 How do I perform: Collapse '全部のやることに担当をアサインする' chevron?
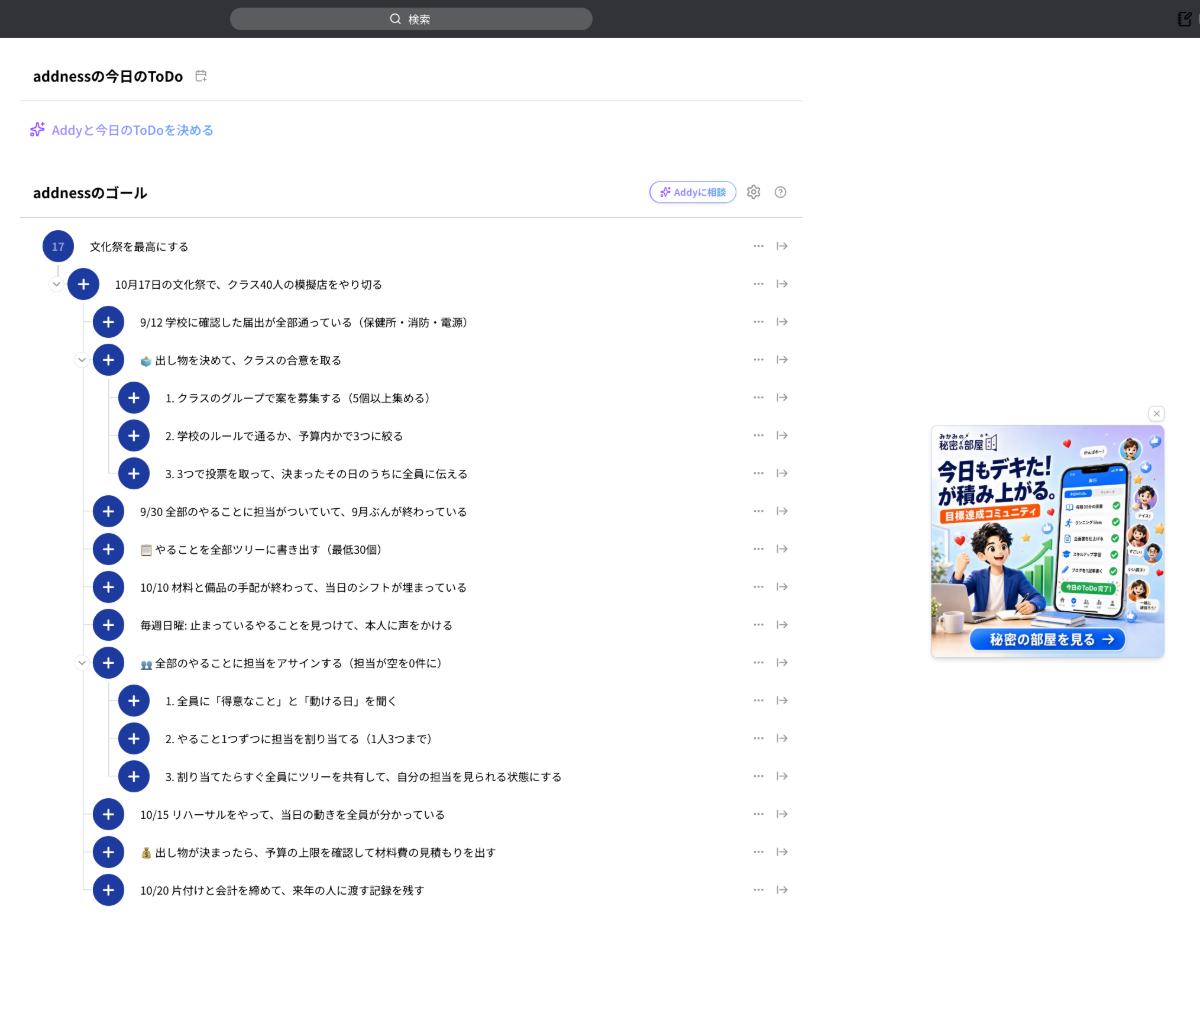tap(82, 663)
